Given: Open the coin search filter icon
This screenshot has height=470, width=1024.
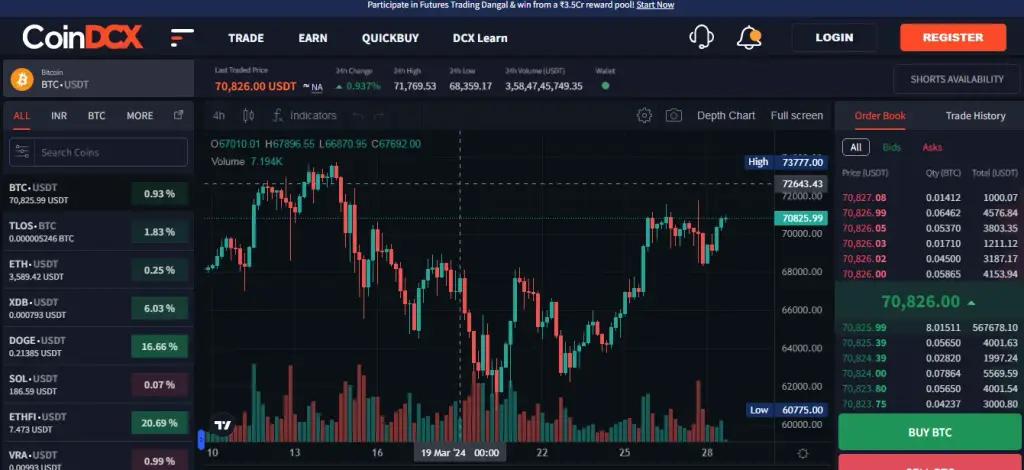Looking at the screenshot, I should click(22, 152).
